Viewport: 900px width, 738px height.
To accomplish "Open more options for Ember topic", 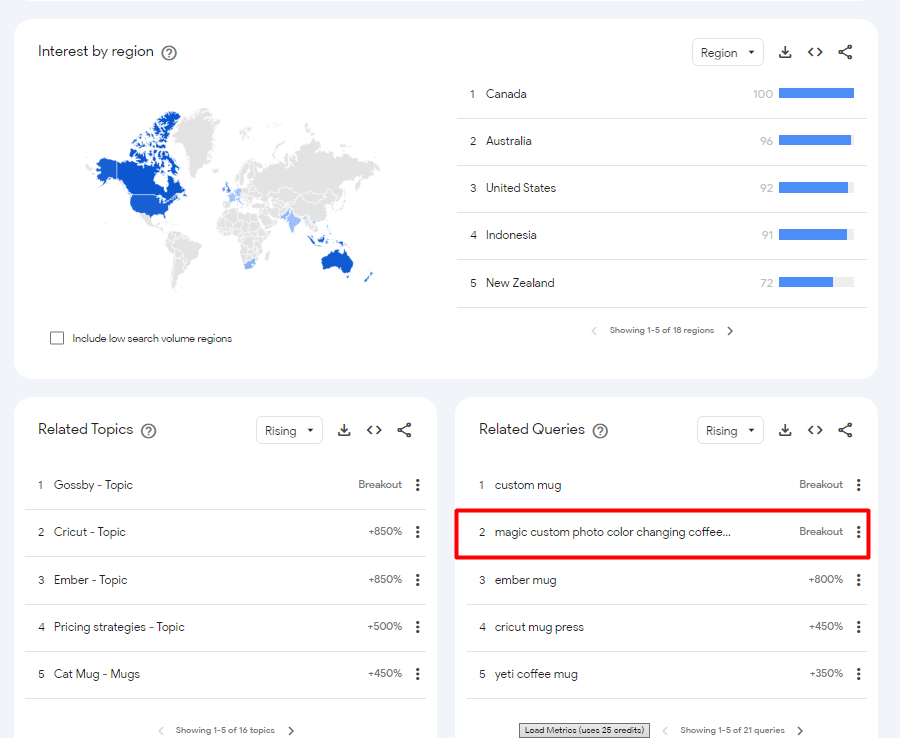I will coord(418,580).
